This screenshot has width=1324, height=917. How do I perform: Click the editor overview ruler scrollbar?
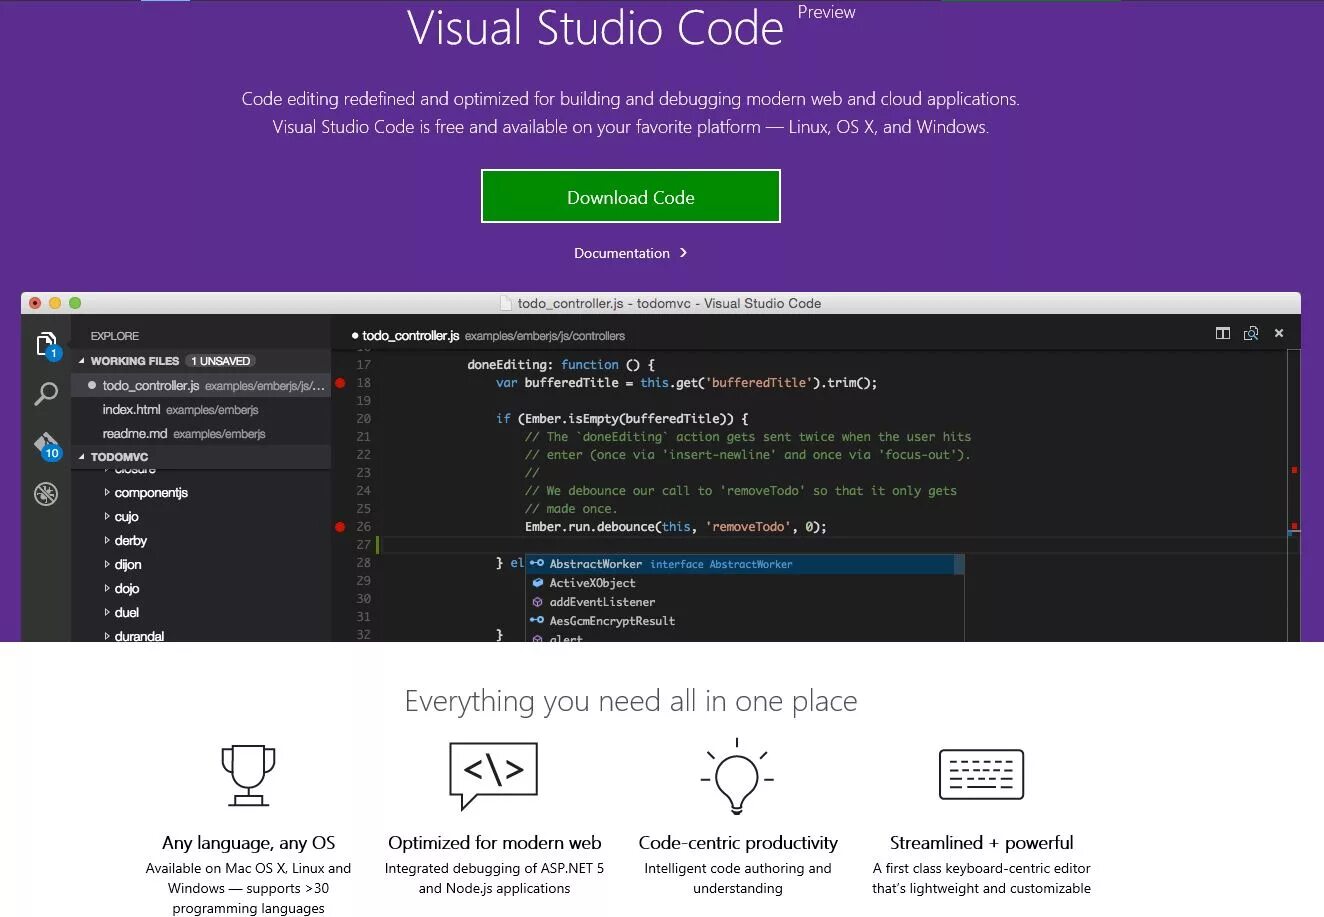point(1294,495)
